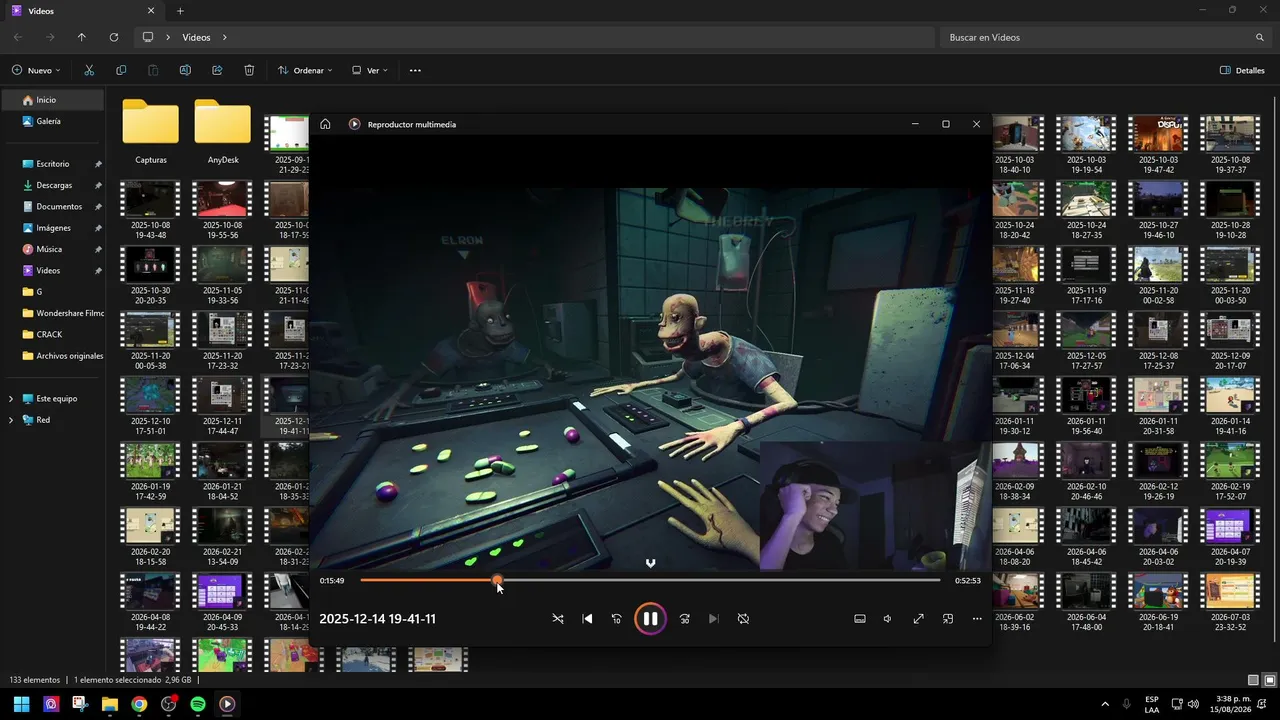Open Imágenes in the navigation pane
Image resolution: width=1280 pixels, height=720 pixels.
tap(52, 228)
